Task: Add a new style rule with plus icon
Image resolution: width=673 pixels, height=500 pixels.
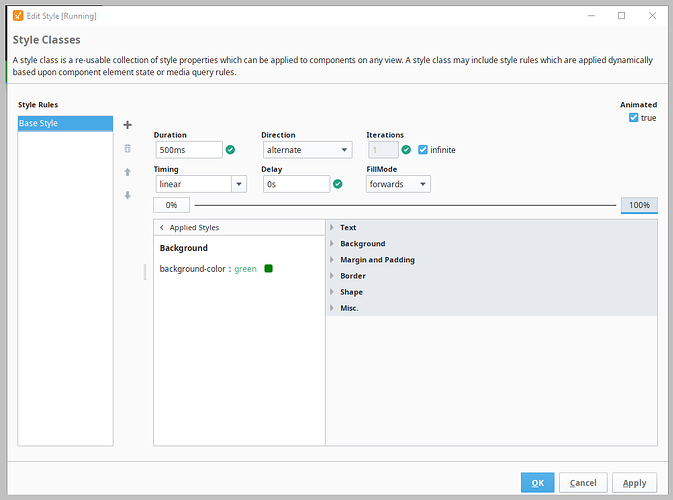Action: 127,125
